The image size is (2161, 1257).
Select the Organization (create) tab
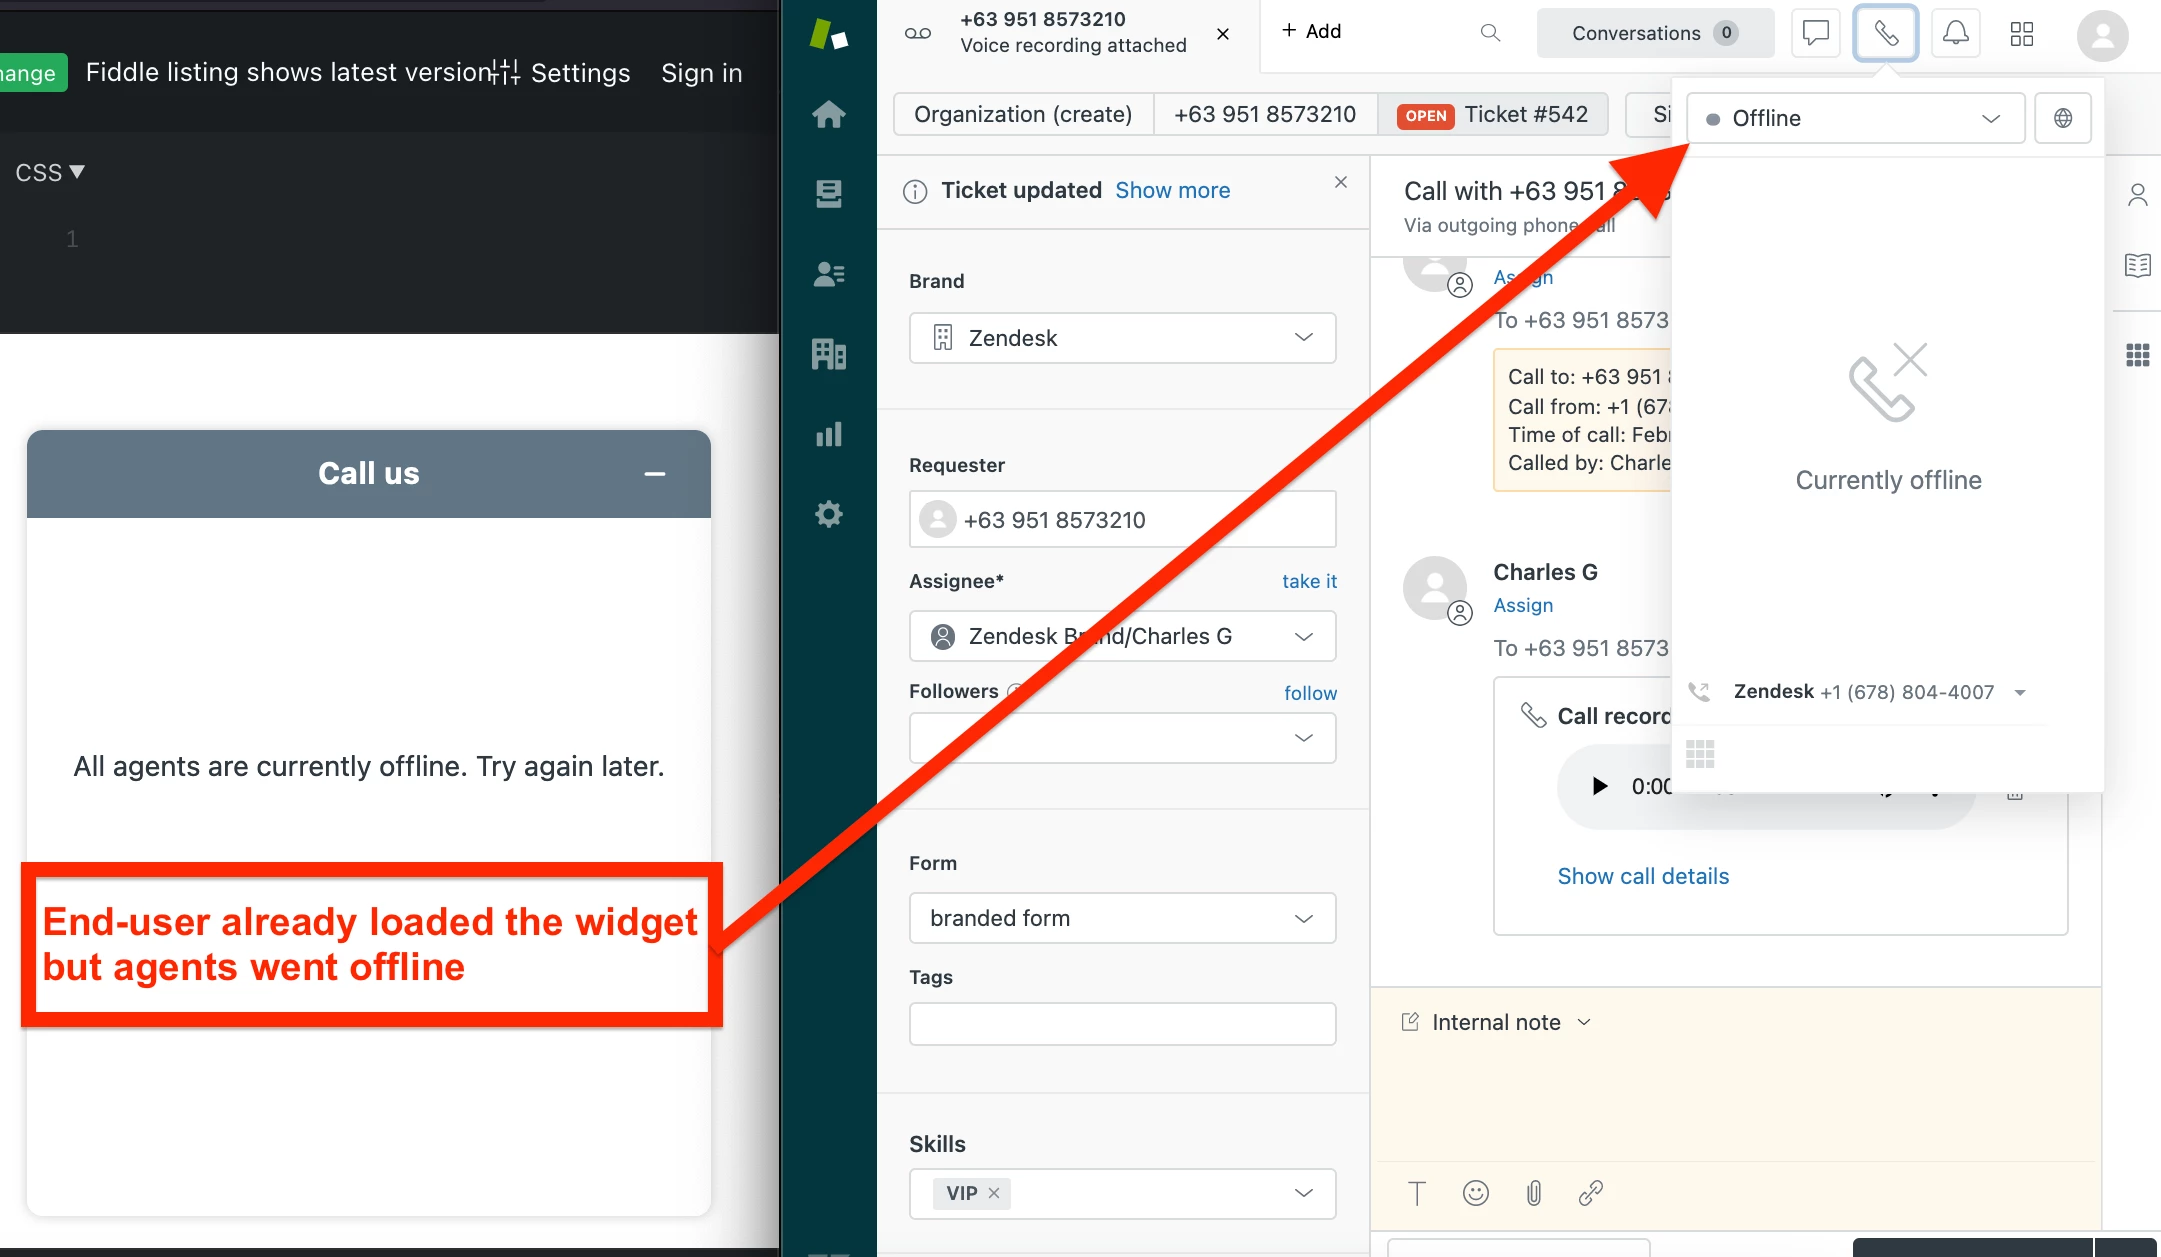pos(1022,114)
